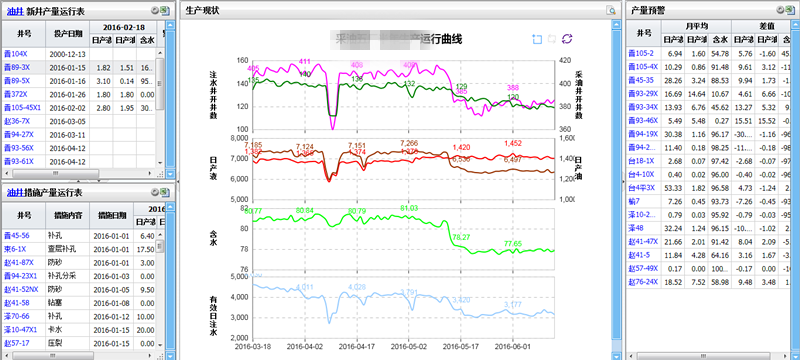
Task: Click down arrow on left panels' splitter
Action: point(98,181)
